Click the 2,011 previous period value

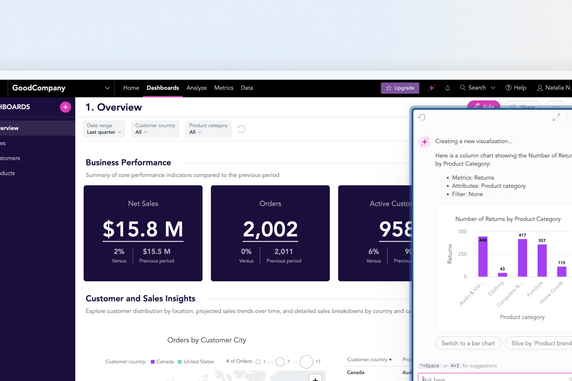(x=283, y=251)
